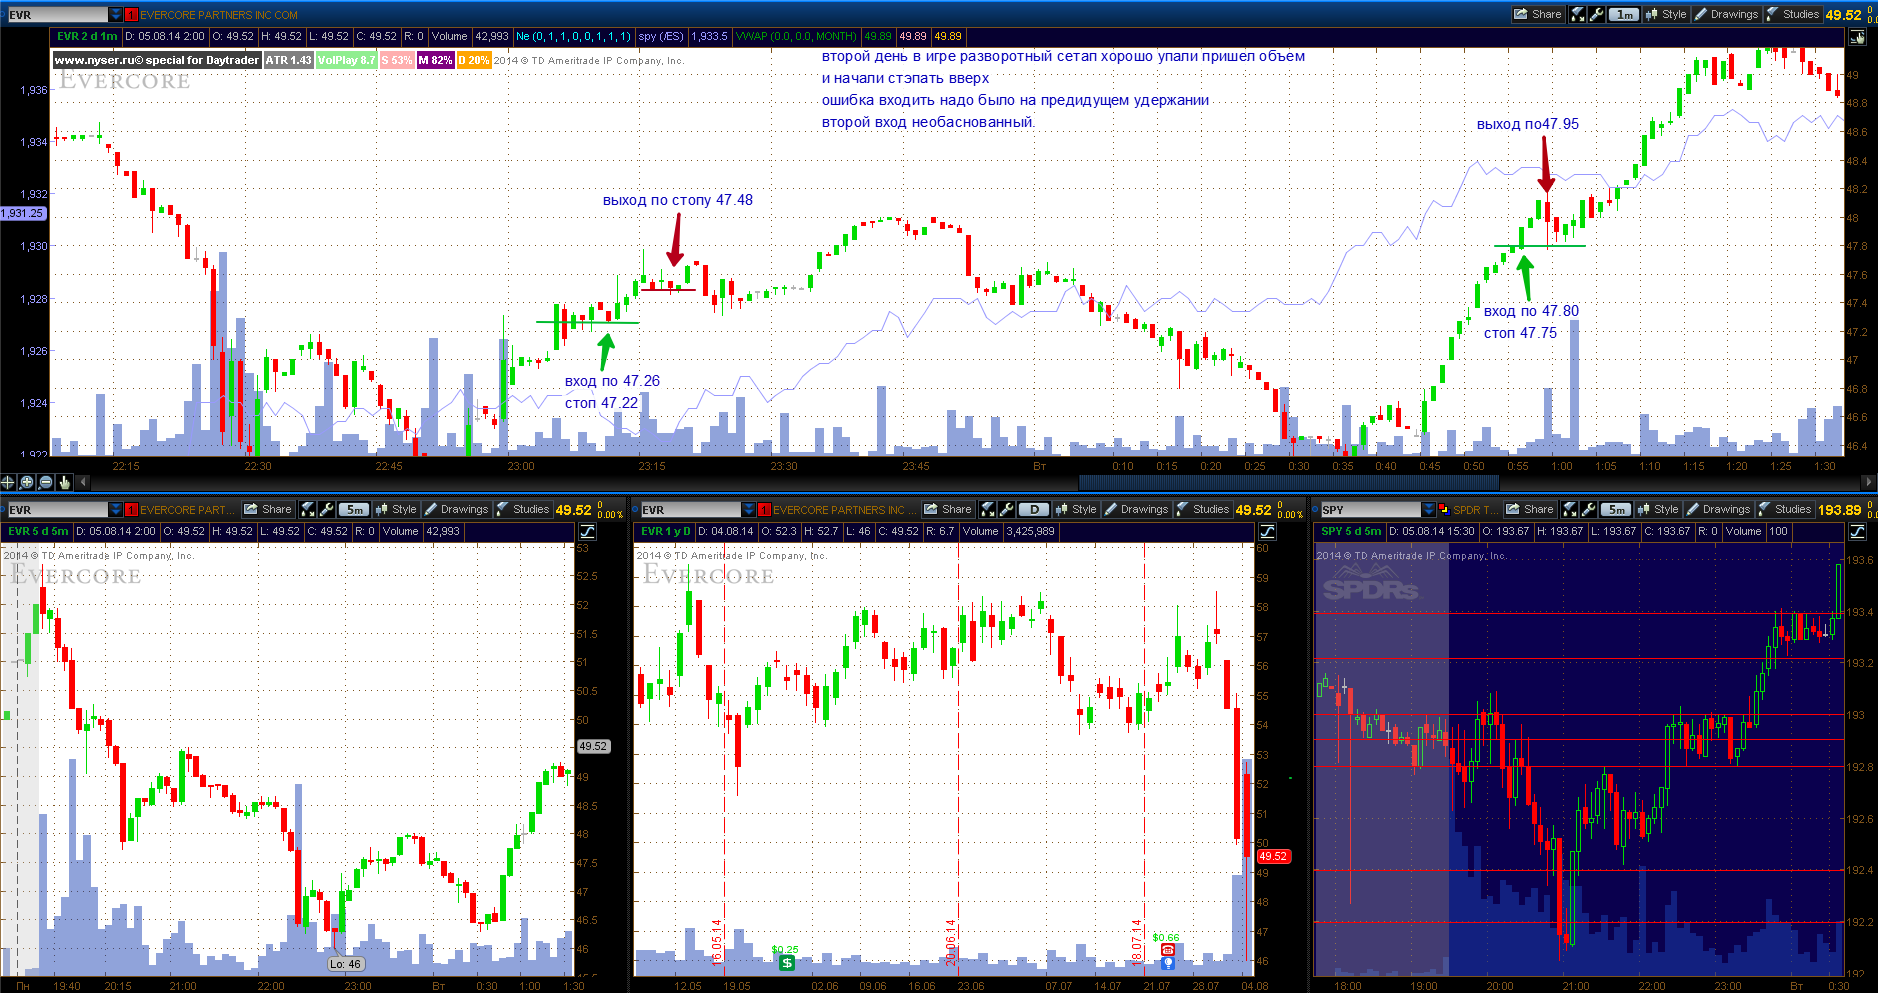Image resolution: width=1878 pixels, height=993 pixels.
Task: Click EVR symbol field on 5m chart
Action: pos(57,510)
